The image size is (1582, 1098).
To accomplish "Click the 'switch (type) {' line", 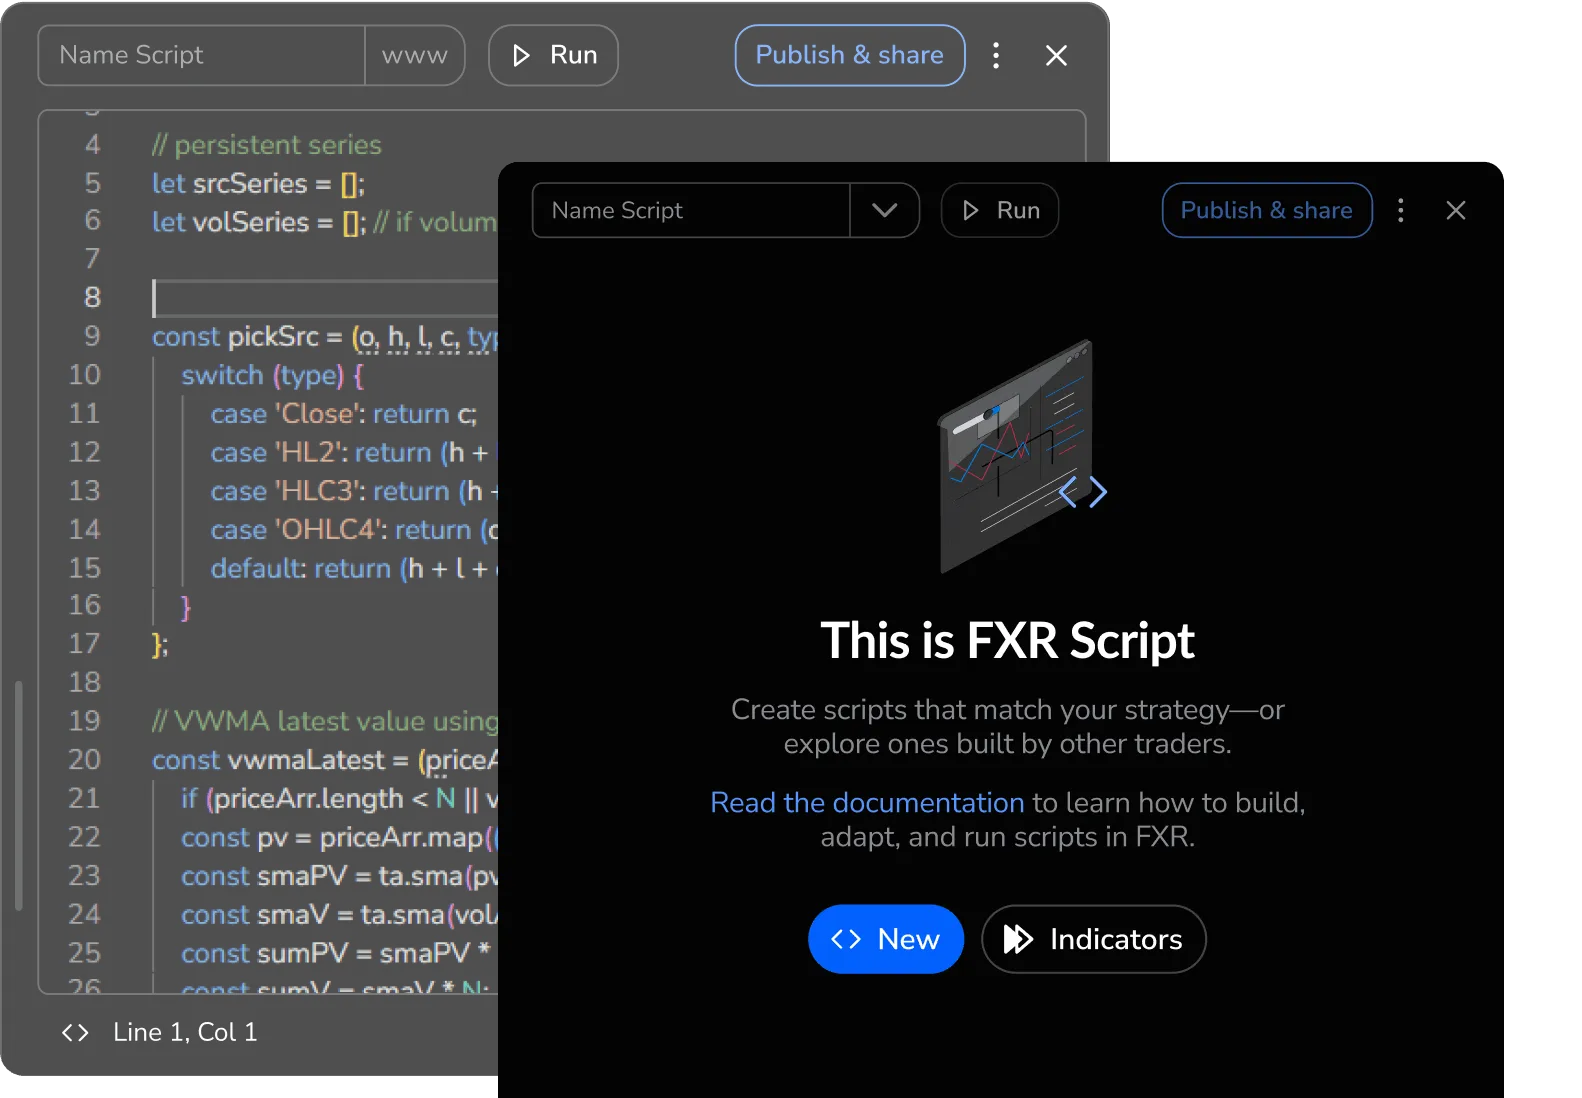I will click(x=272, y=376).
